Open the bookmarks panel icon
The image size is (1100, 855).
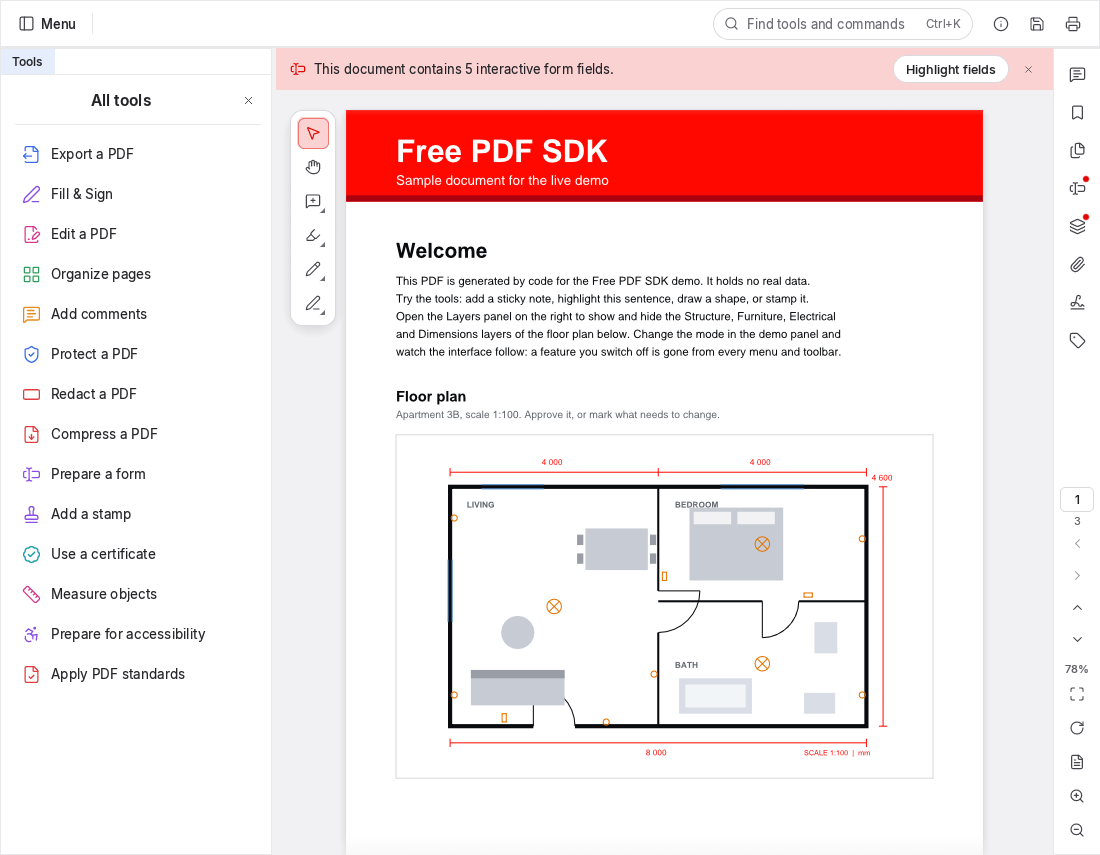click(x=1078, y=112)
